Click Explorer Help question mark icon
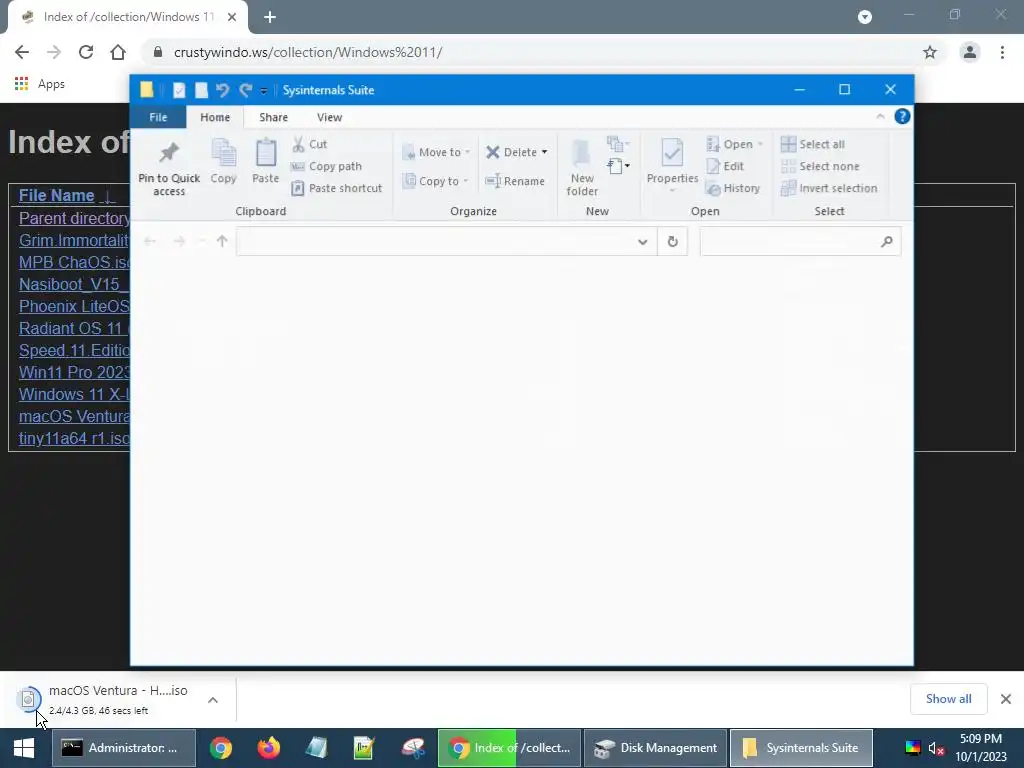 point(902,117)
